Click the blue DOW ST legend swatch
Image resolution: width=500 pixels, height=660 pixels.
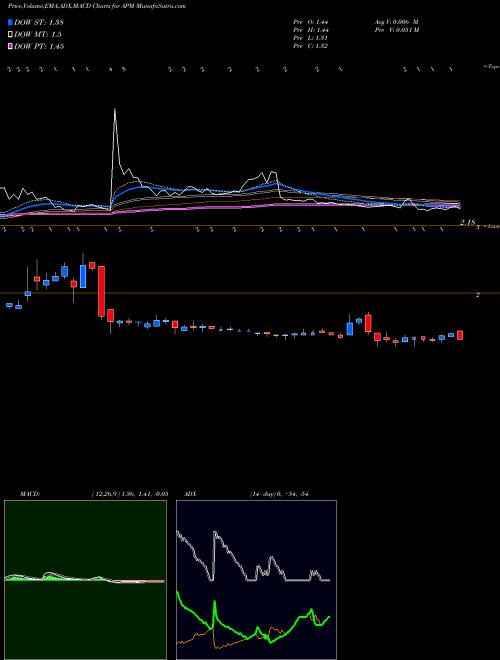10,22
